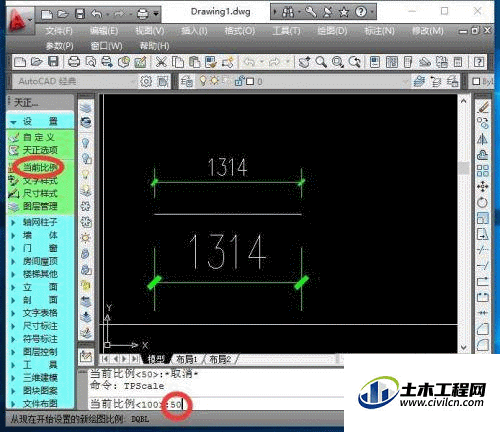Click the Match Properties brush icon
This screenshot has height=432, width=500.
pyautogui.click(x=211, y=62)
